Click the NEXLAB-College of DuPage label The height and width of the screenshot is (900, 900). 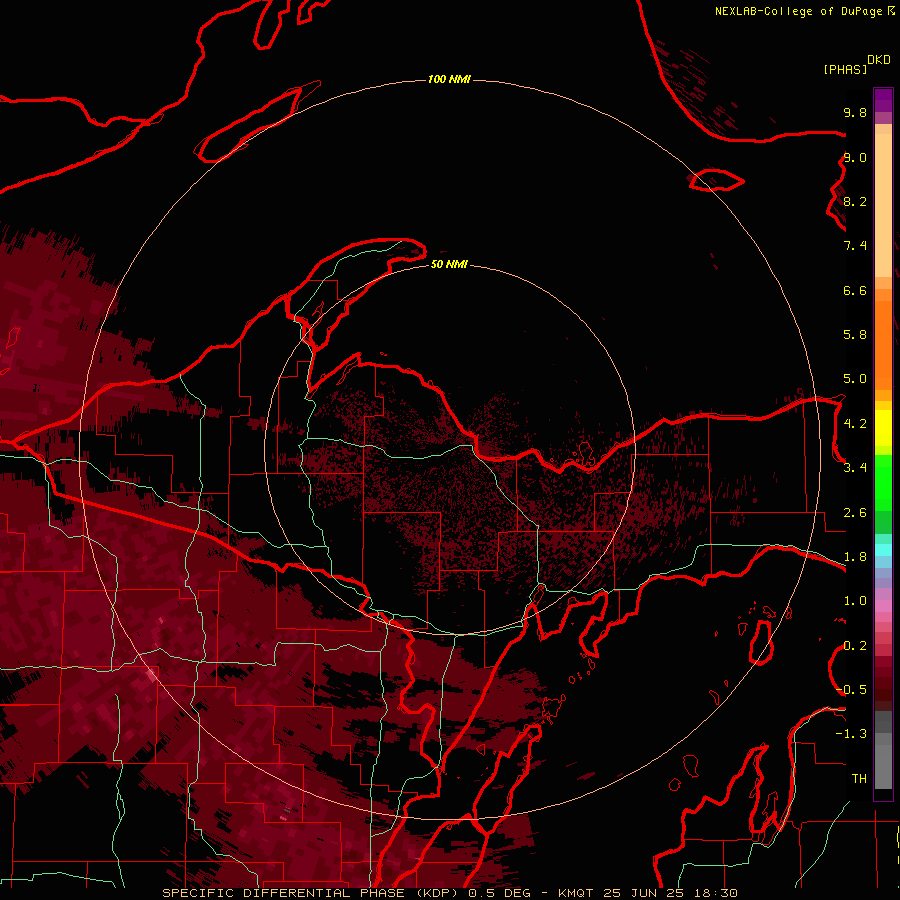coord(798,11)
